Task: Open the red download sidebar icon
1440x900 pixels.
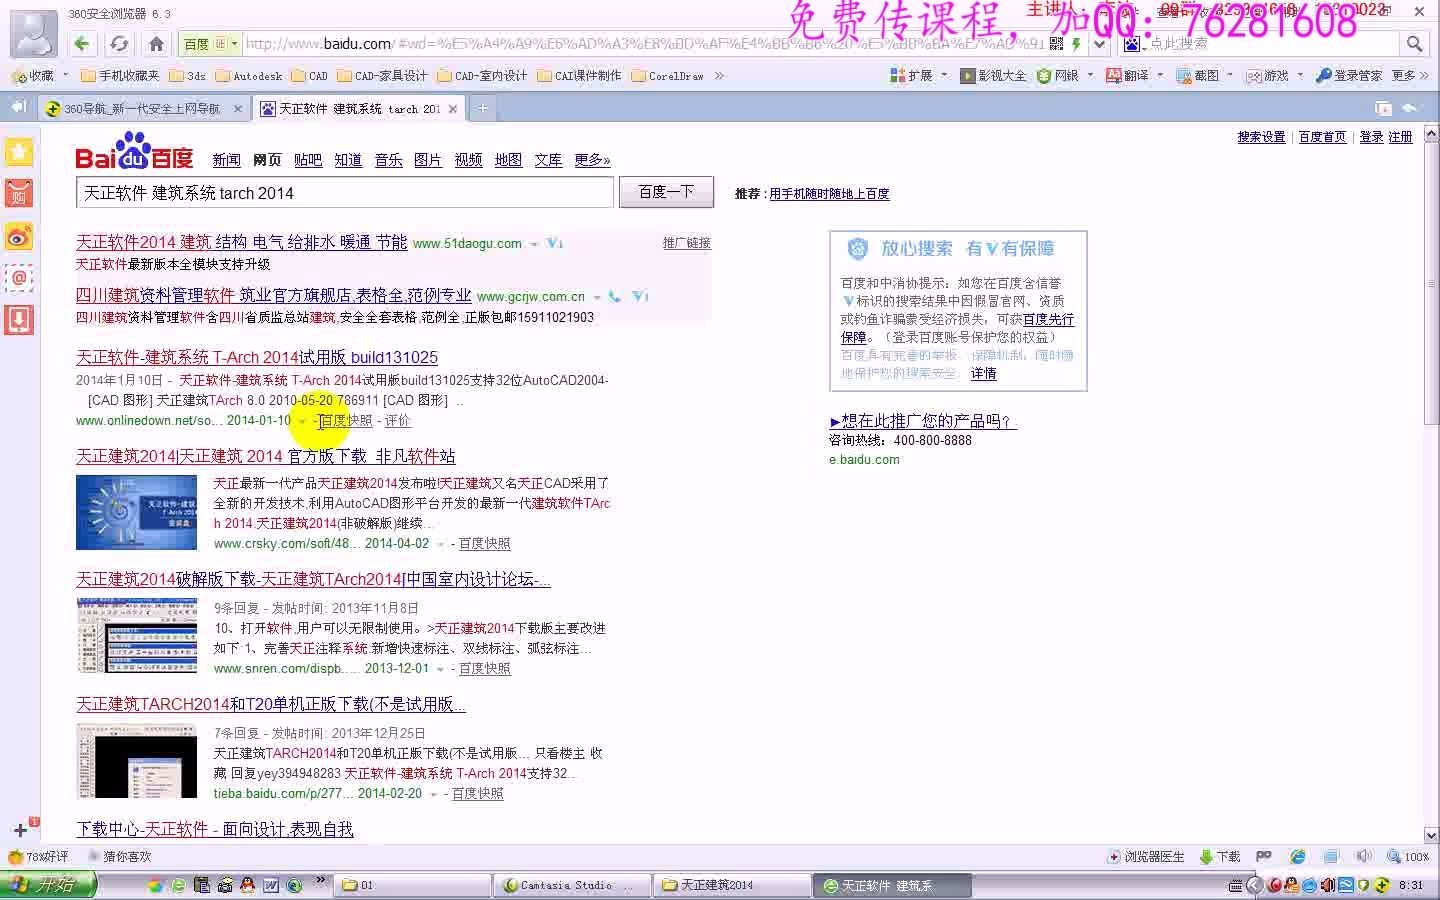Action: tap(20, 320)
